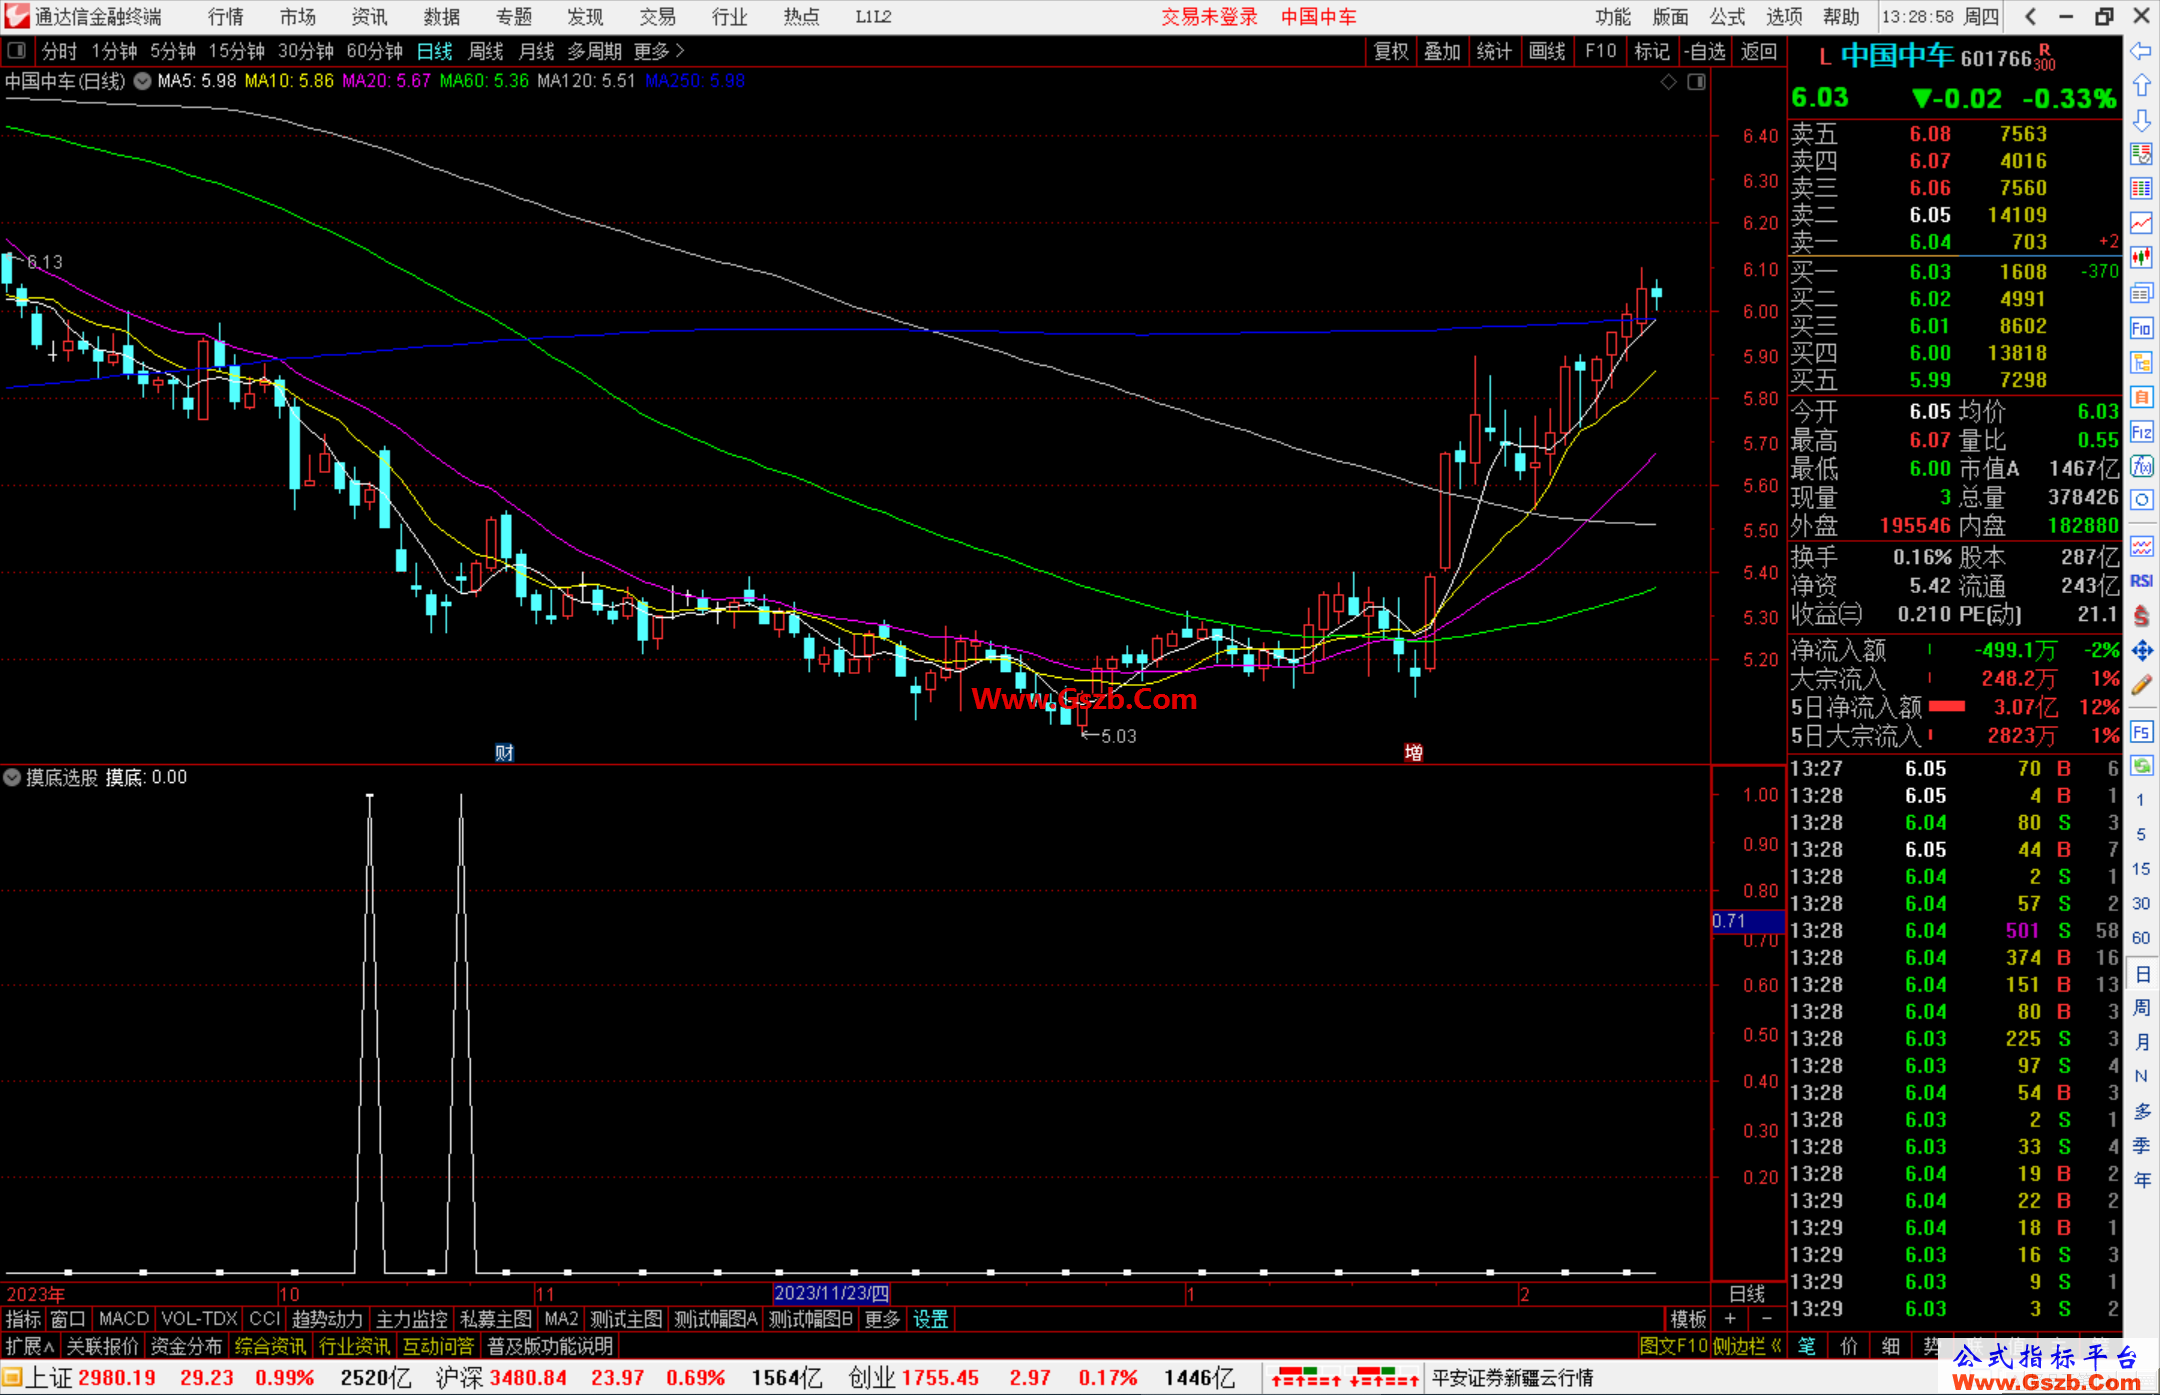Open the wave lines indicator icon
2160x1395 pixels.
tap(2141, 546)
